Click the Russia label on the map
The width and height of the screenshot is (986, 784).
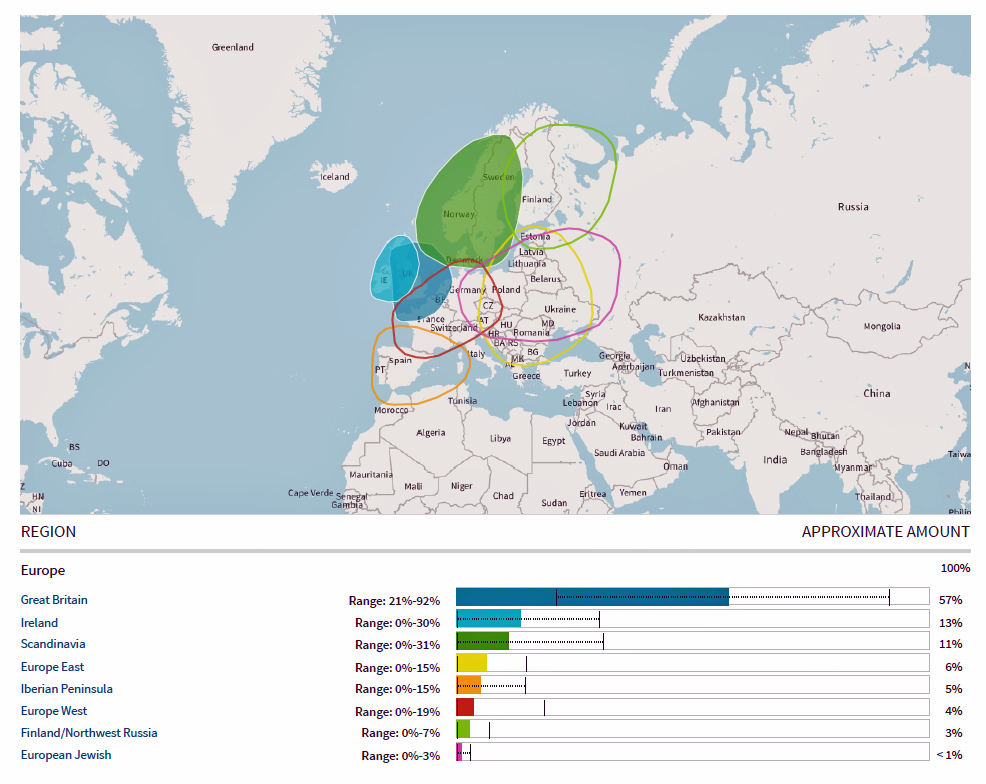pos(853,207)
